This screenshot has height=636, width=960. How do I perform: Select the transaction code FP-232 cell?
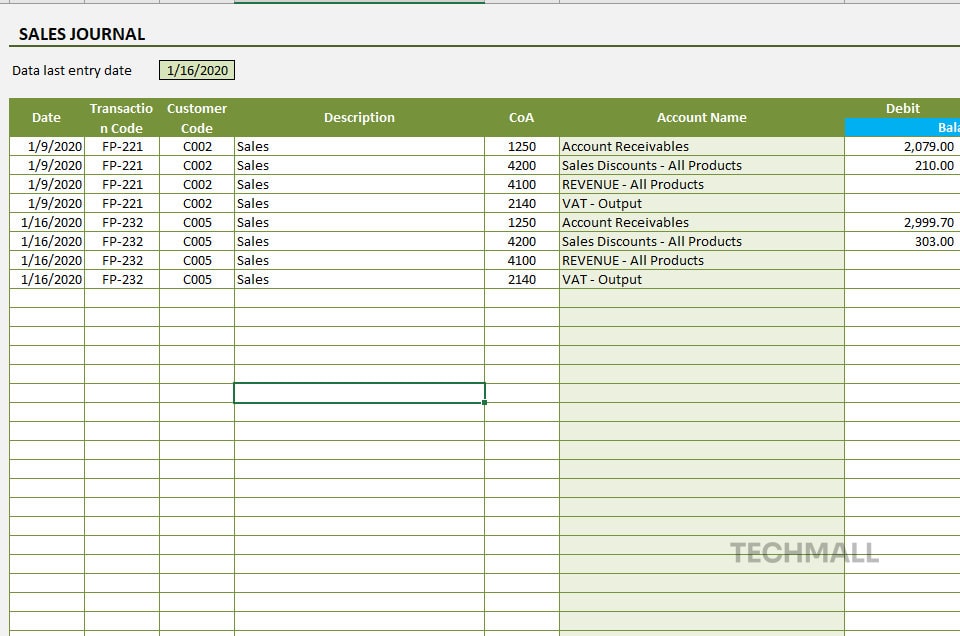click(121, 222)
